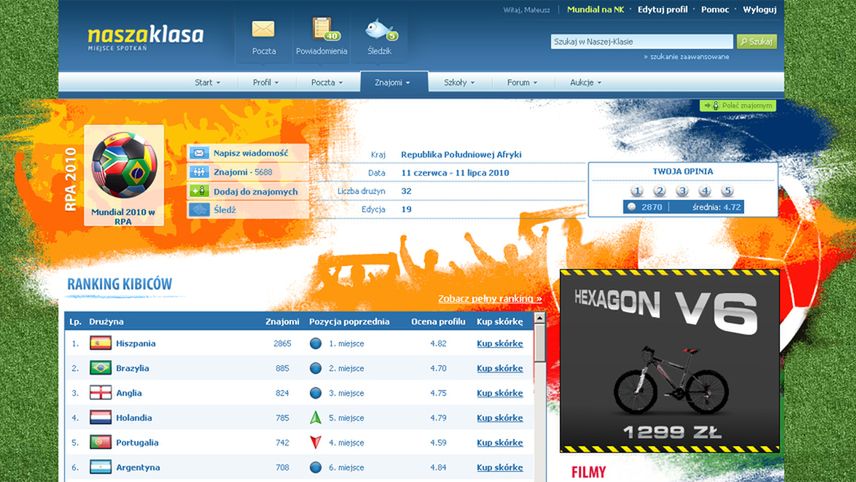Click Kup skórkę for Hiszpania
This screenshot has width=856, height=482.
coord(500,343)
